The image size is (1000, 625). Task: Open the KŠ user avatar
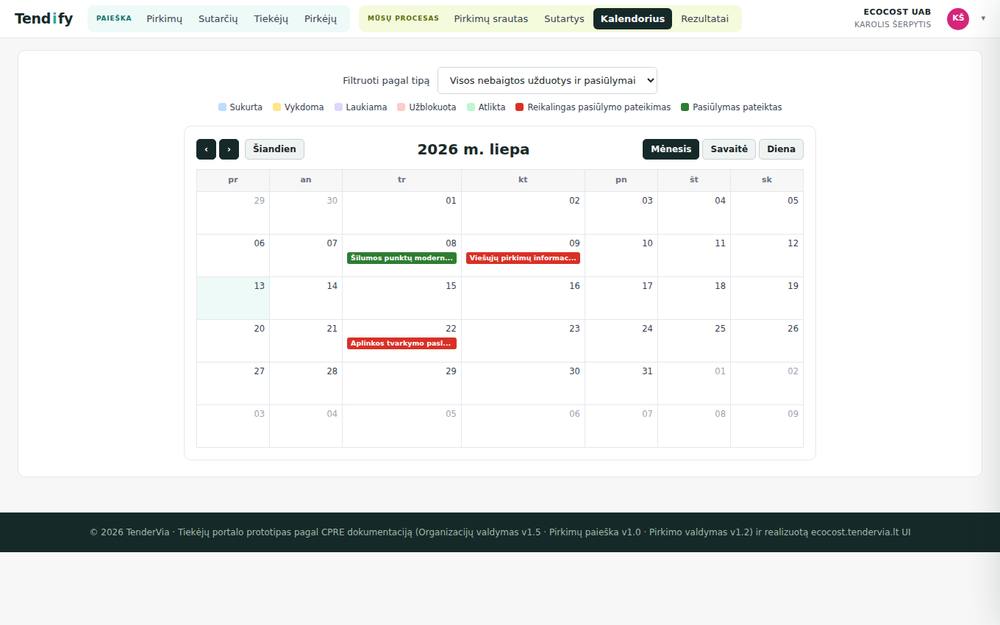point(957,18)
